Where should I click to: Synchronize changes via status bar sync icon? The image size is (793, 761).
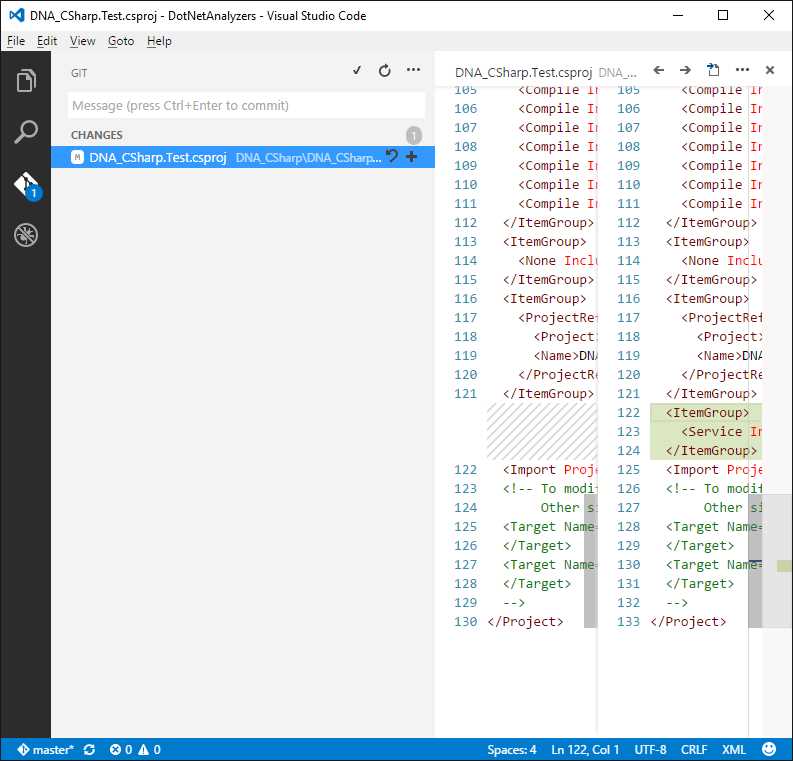[x=90, y=749]
